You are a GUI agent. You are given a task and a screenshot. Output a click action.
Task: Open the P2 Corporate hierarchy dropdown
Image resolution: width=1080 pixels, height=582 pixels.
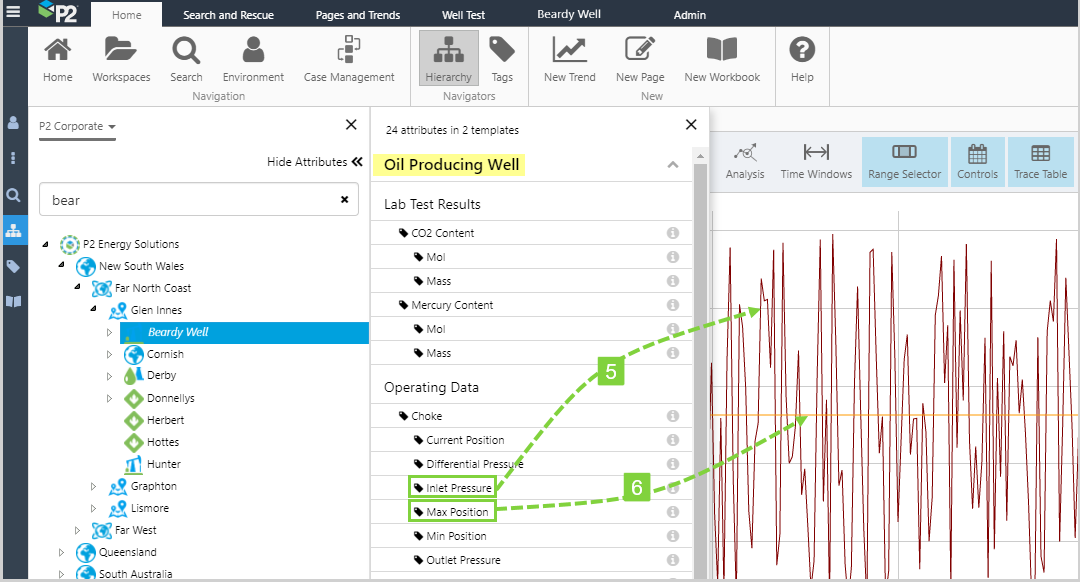77,127
